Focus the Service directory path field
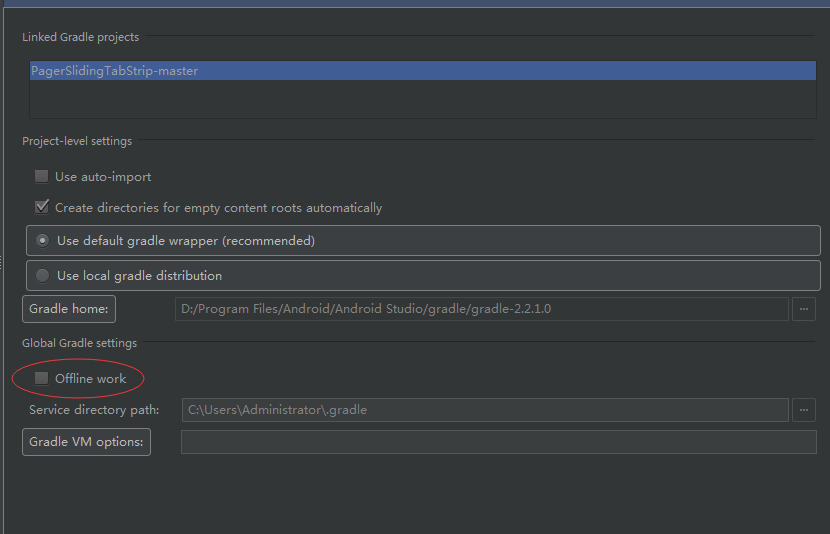This screenshot has height=534, width=830. click(x=485, y=410)
